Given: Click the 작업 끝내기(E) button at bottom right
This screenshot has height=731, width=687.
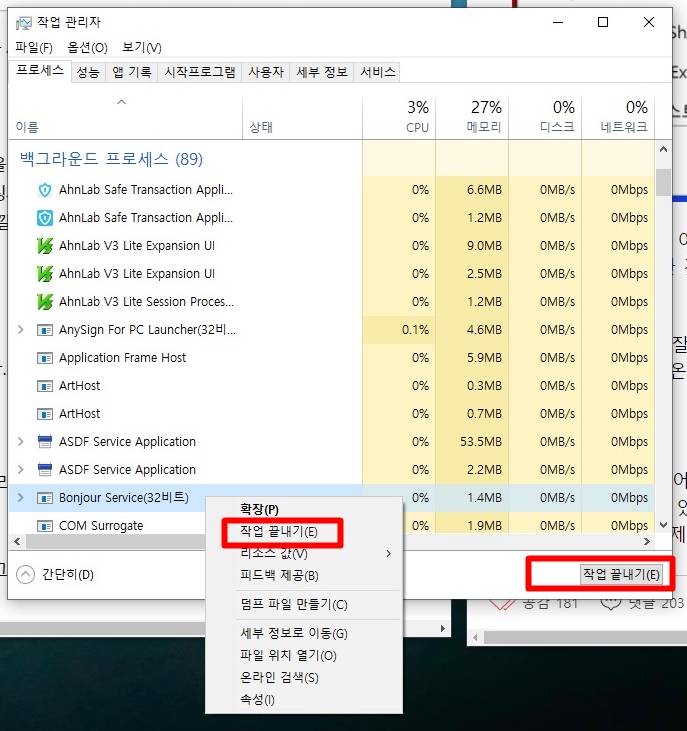Looking at the screenshot, I should pos(621,574).
